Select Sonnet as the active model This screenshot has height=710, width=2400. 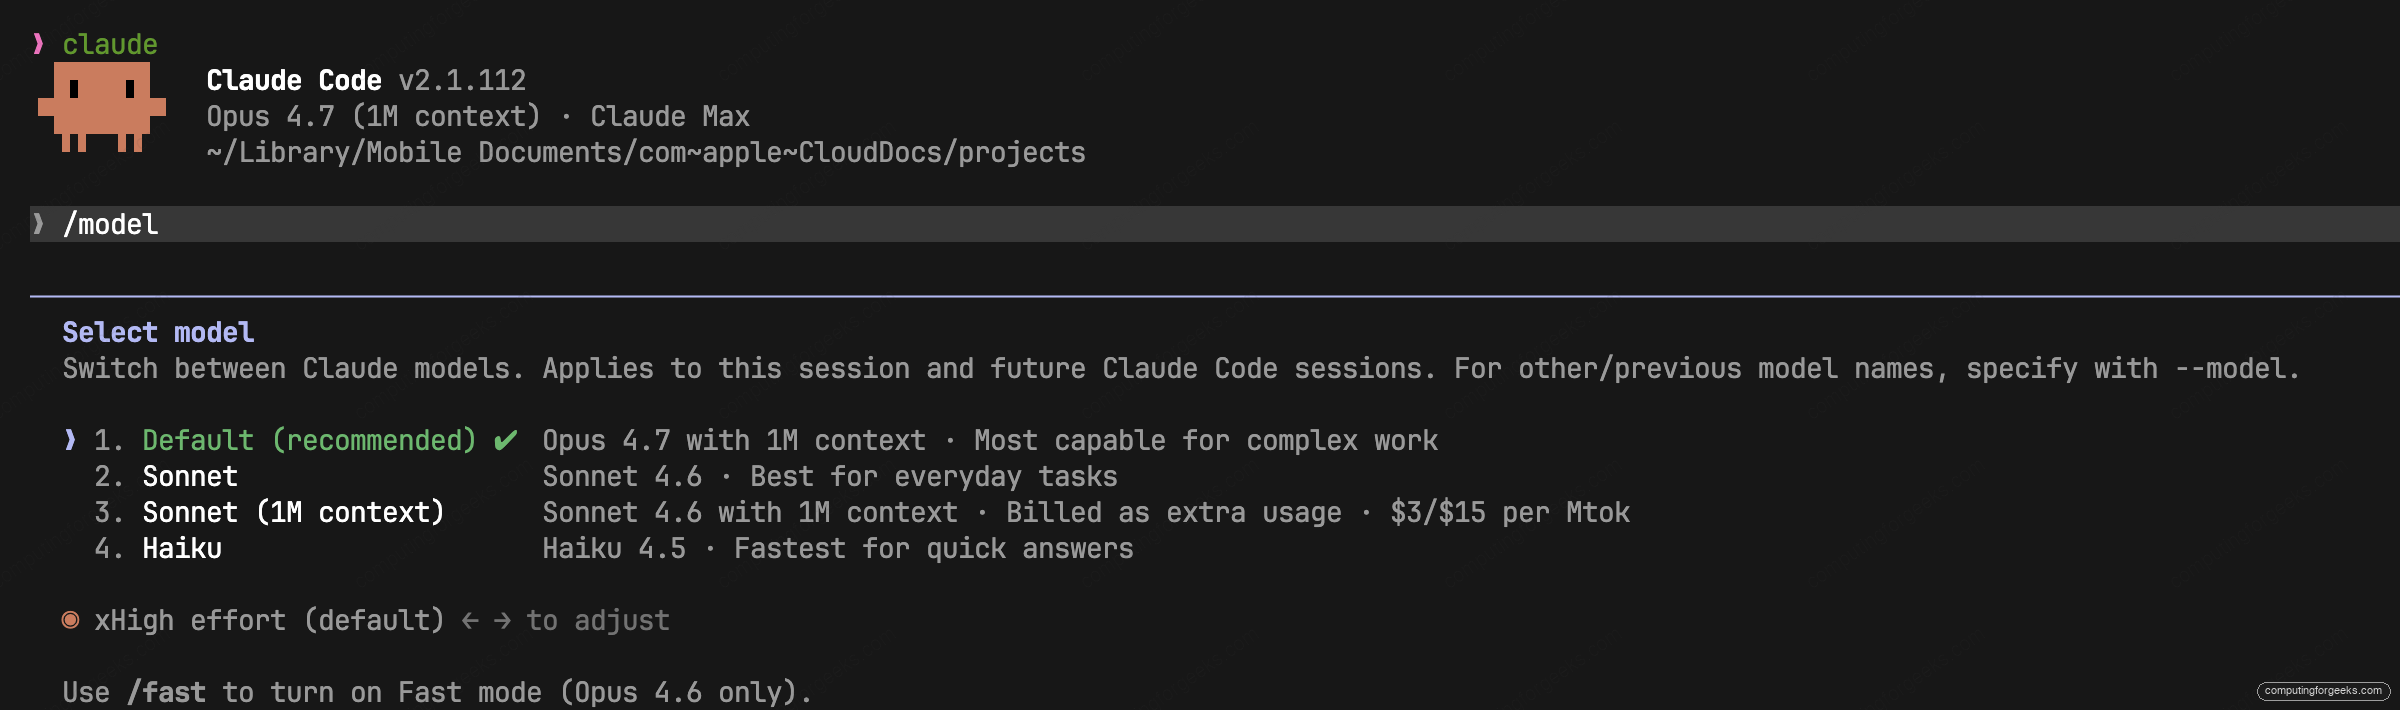(189, 476)
